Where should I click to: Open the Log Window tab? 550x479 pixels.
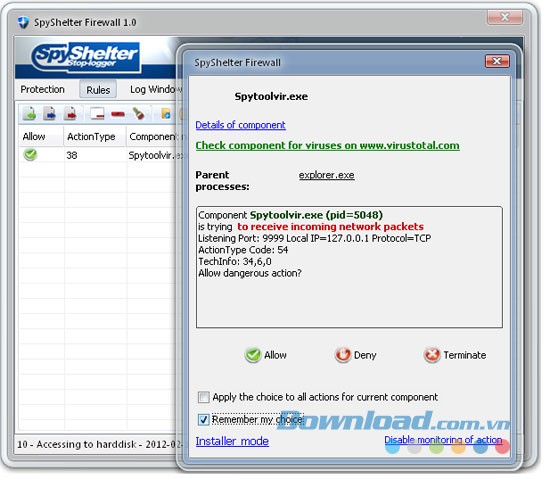tap(156, 89)
